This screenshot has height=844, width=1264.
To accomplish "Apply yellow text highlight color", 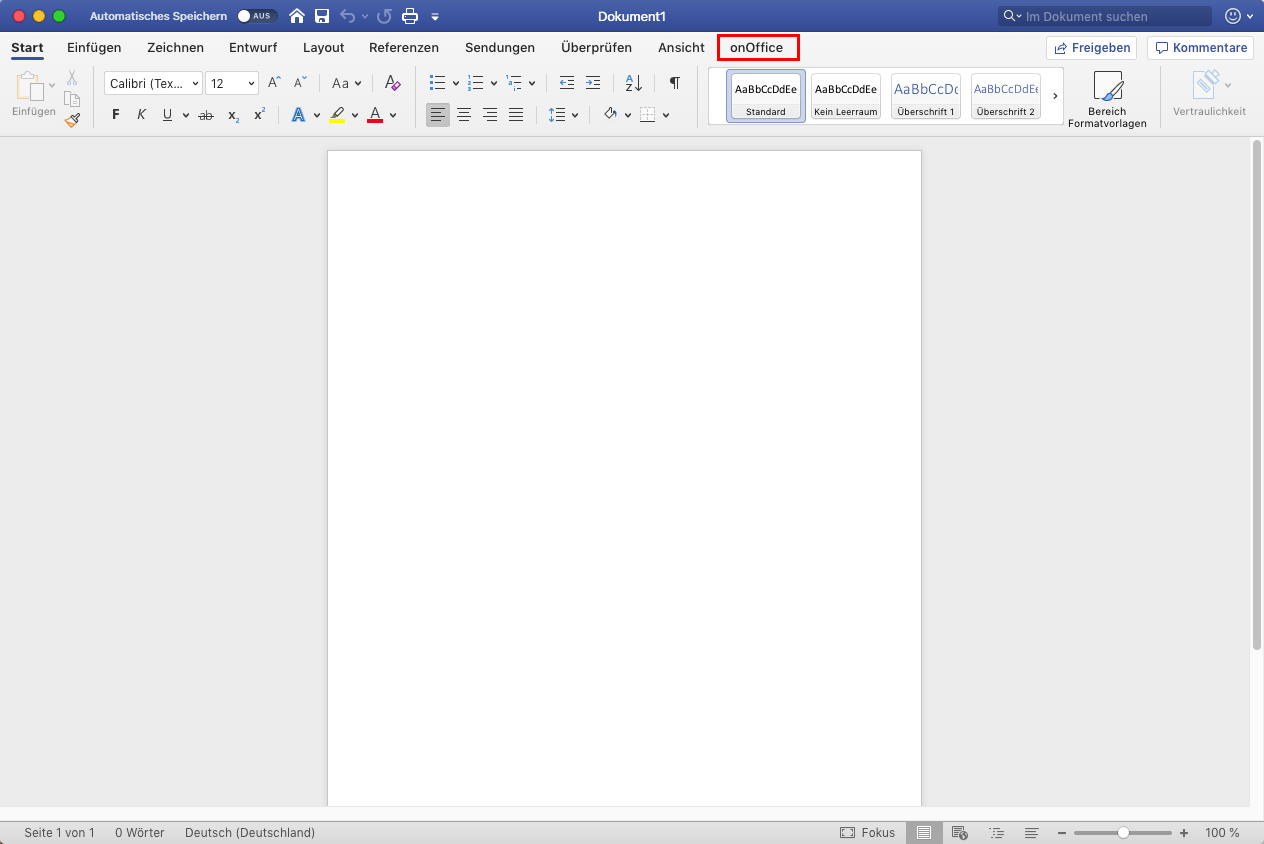I will (337, 115).
